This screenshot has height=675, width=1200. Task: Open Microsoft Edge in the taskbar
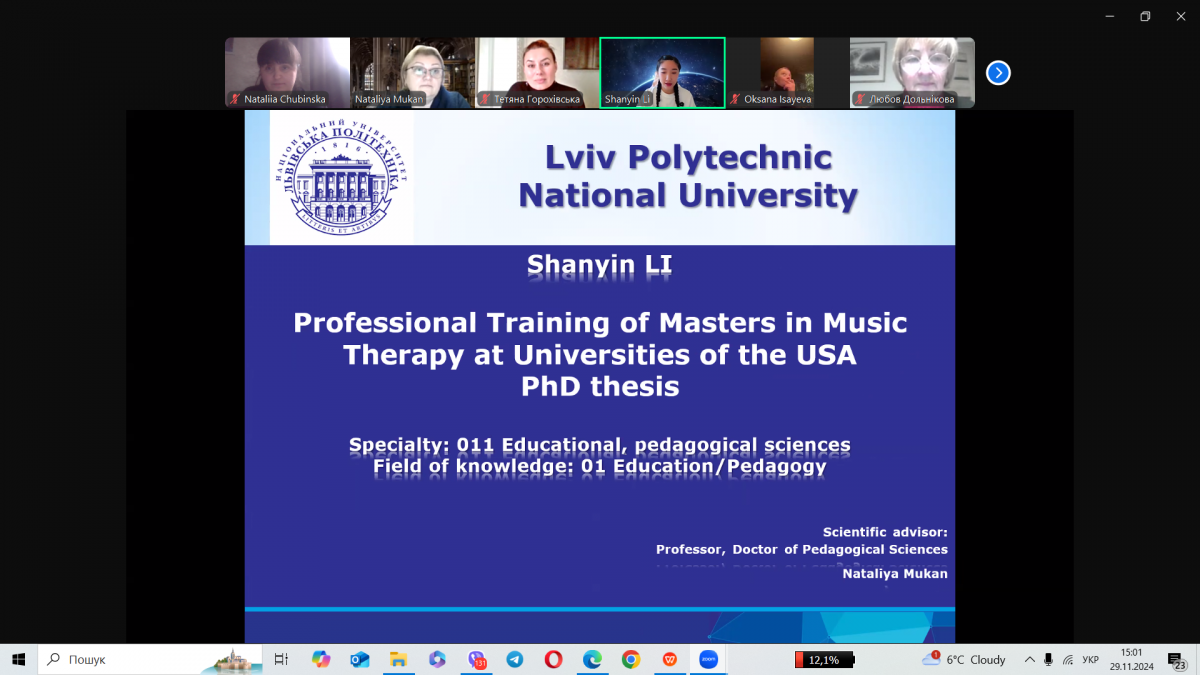pyautogui.click(x=592, y=660)
